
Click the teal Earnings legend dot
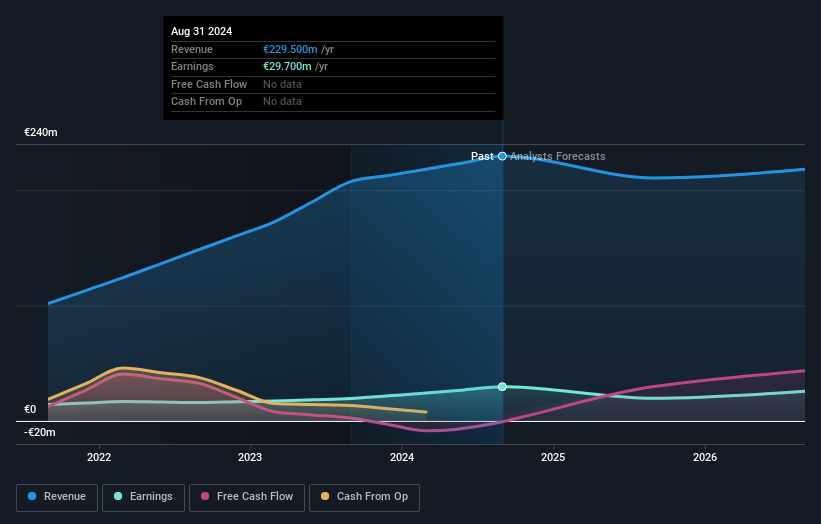coord(118,496)
